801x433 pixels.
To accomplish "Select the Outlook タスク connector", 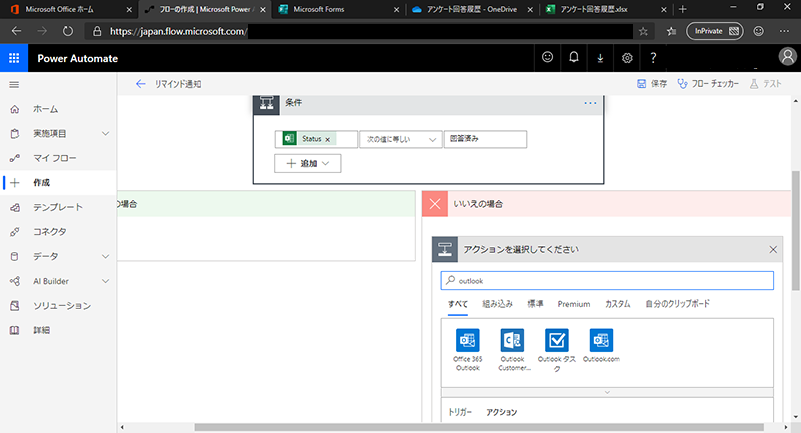I will point(557,351).
